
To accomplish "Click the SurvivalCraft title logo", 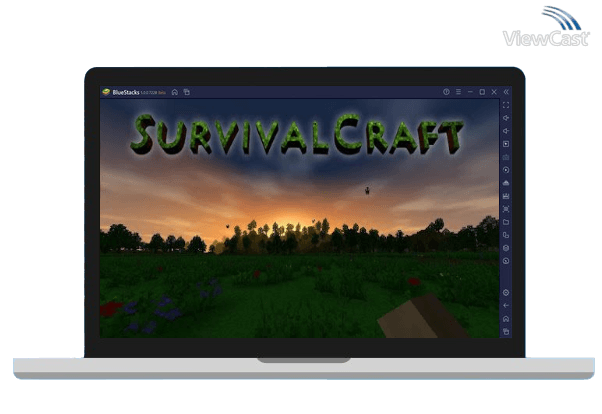I will [x=297, y=134].
